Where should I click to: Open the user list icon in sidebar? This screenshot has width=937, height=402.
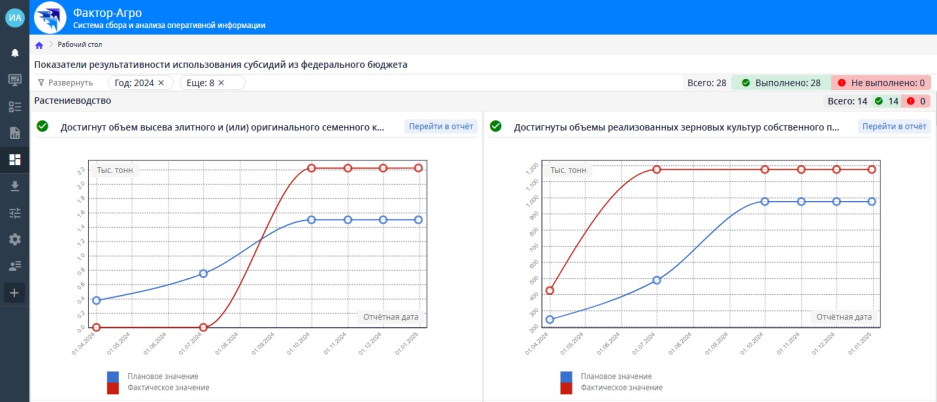point(14,266)
